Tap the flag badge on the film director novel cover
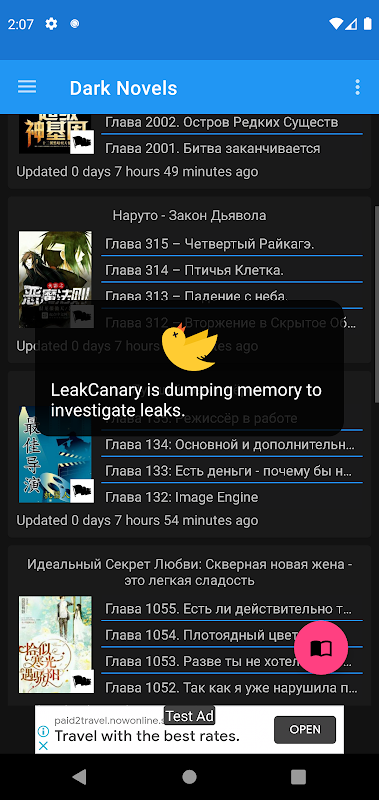379x800 pixels. [82, 491]
